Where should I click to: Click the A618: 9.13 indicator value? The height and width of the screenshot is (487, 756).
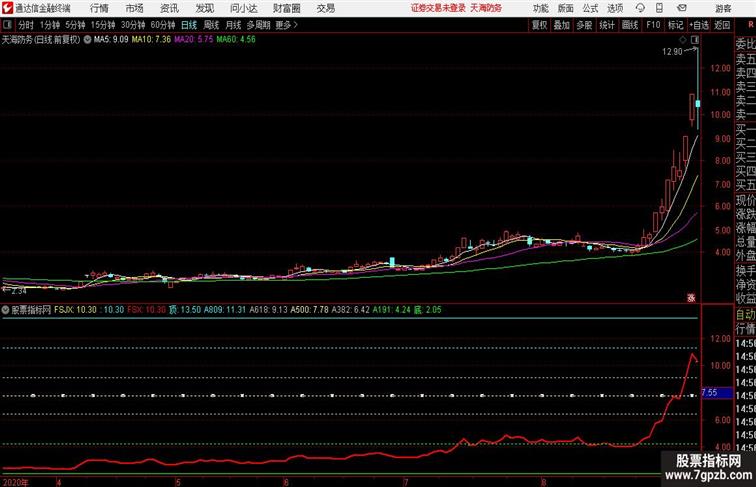(x=268, y=310)
